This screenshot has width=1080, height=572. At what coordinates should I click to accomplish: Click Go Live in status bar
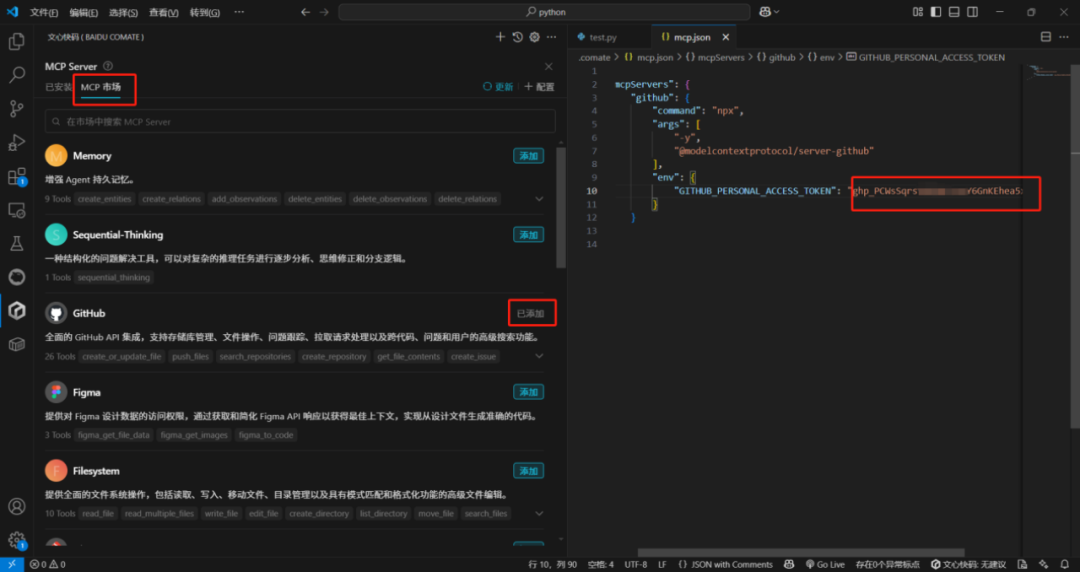click(824, 564)
